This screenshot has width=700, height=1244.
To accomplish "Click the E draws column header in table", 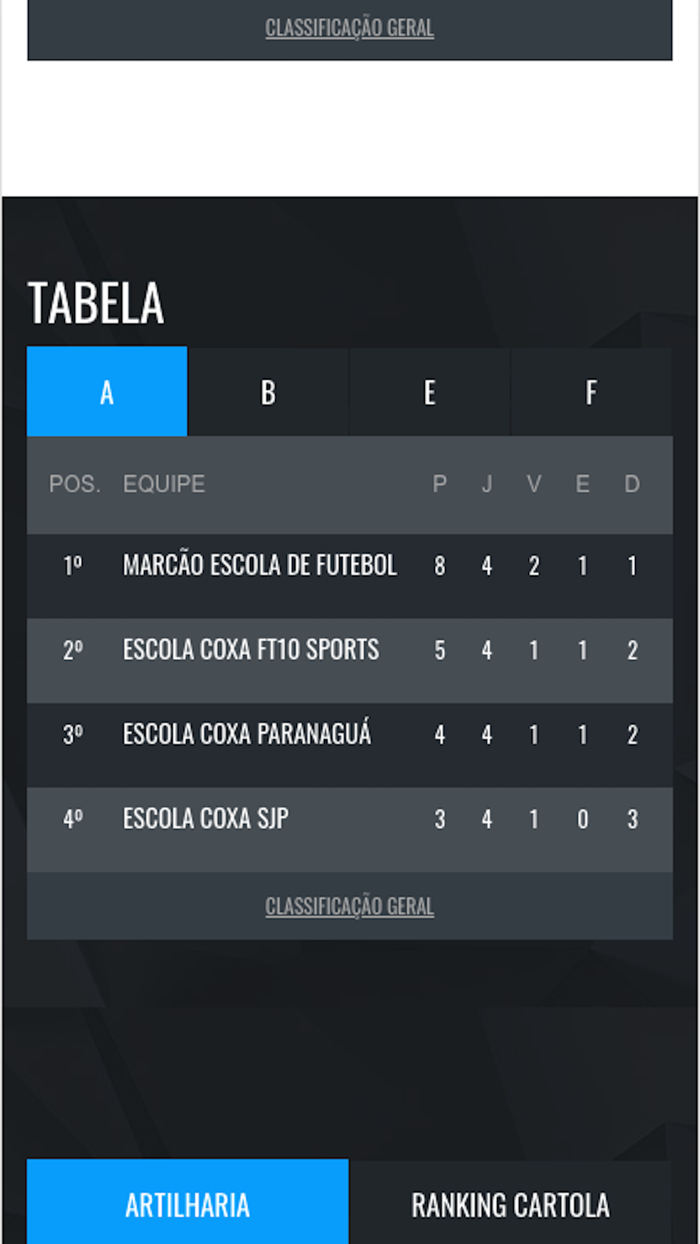I will click(x=582, y=485).
